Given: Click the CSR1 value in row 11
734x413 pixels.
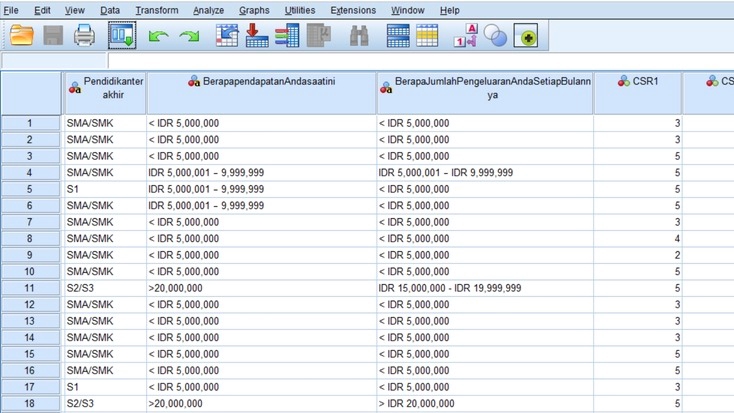Looking at the screenshot, I should tap(638, 288).
